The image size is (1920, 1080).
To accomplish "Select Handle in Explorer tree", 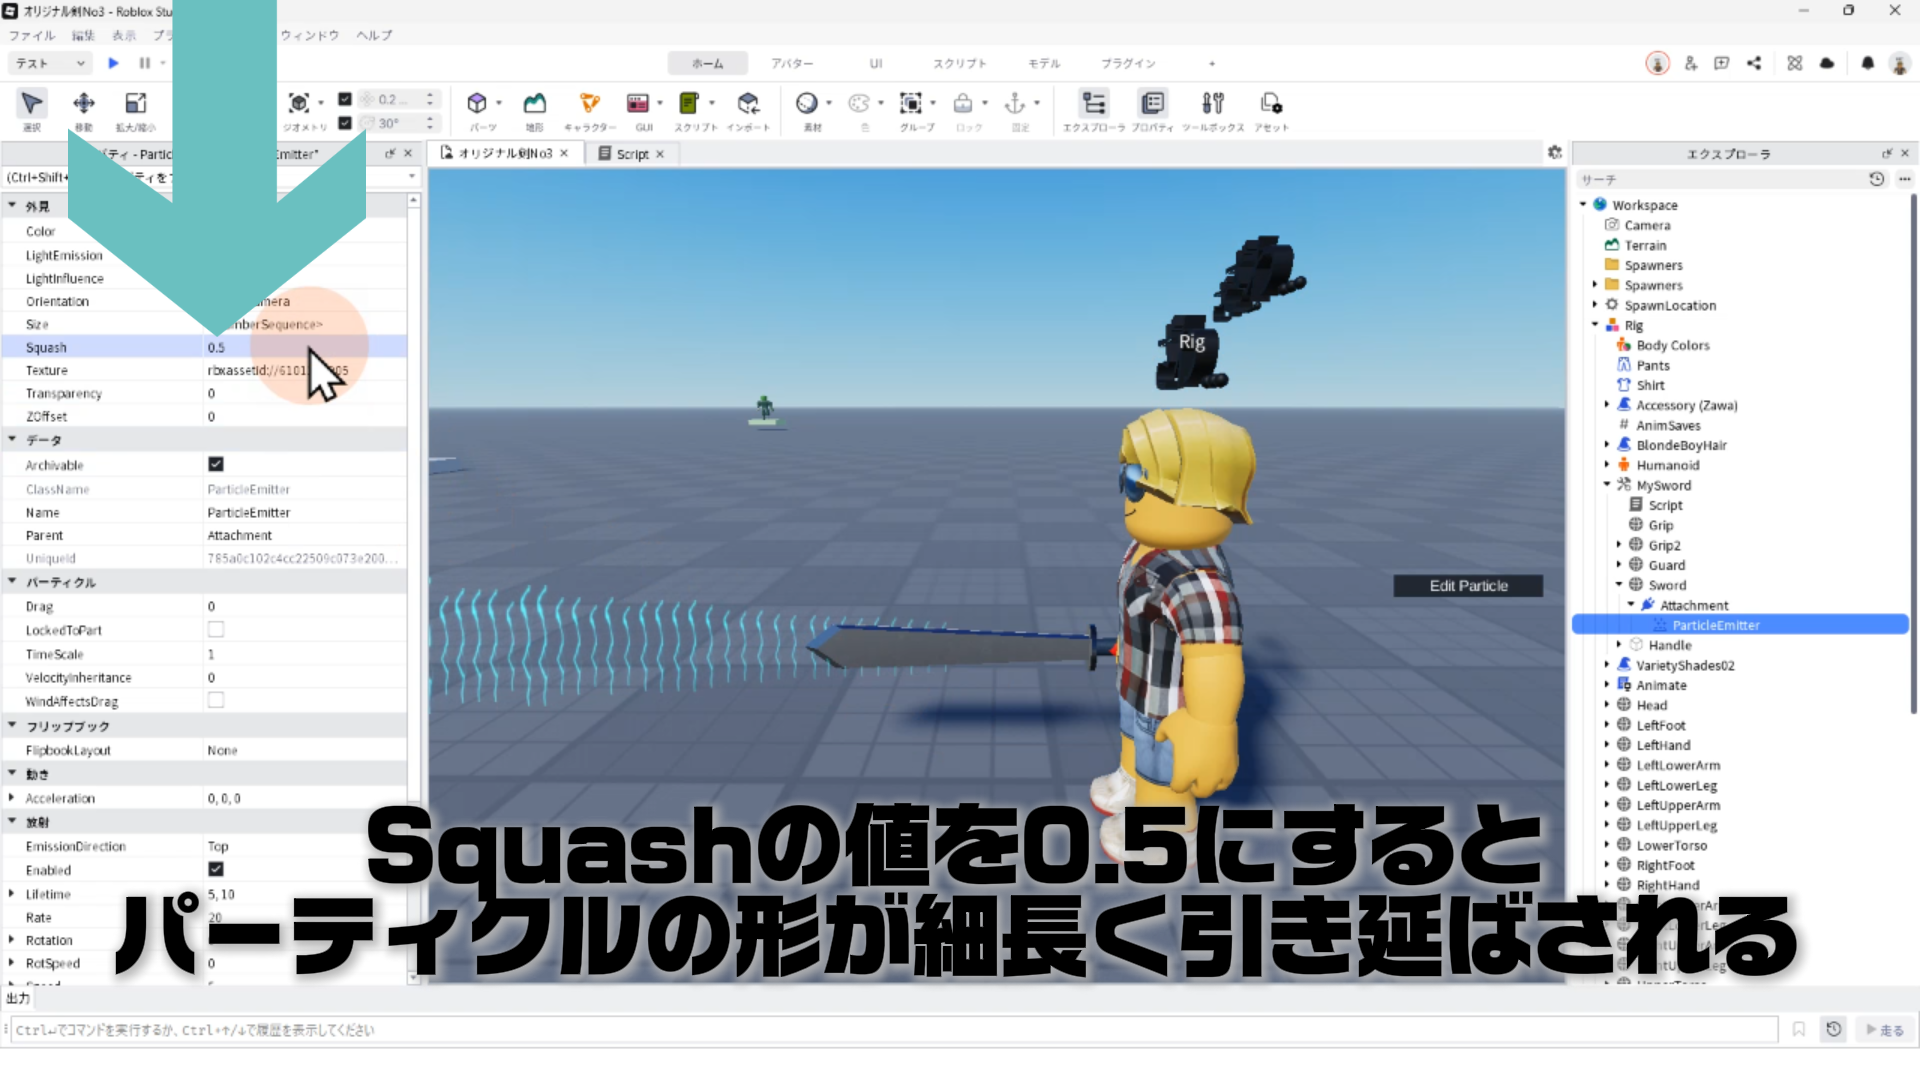I will pyautogui.click(x=1669, y=645).
